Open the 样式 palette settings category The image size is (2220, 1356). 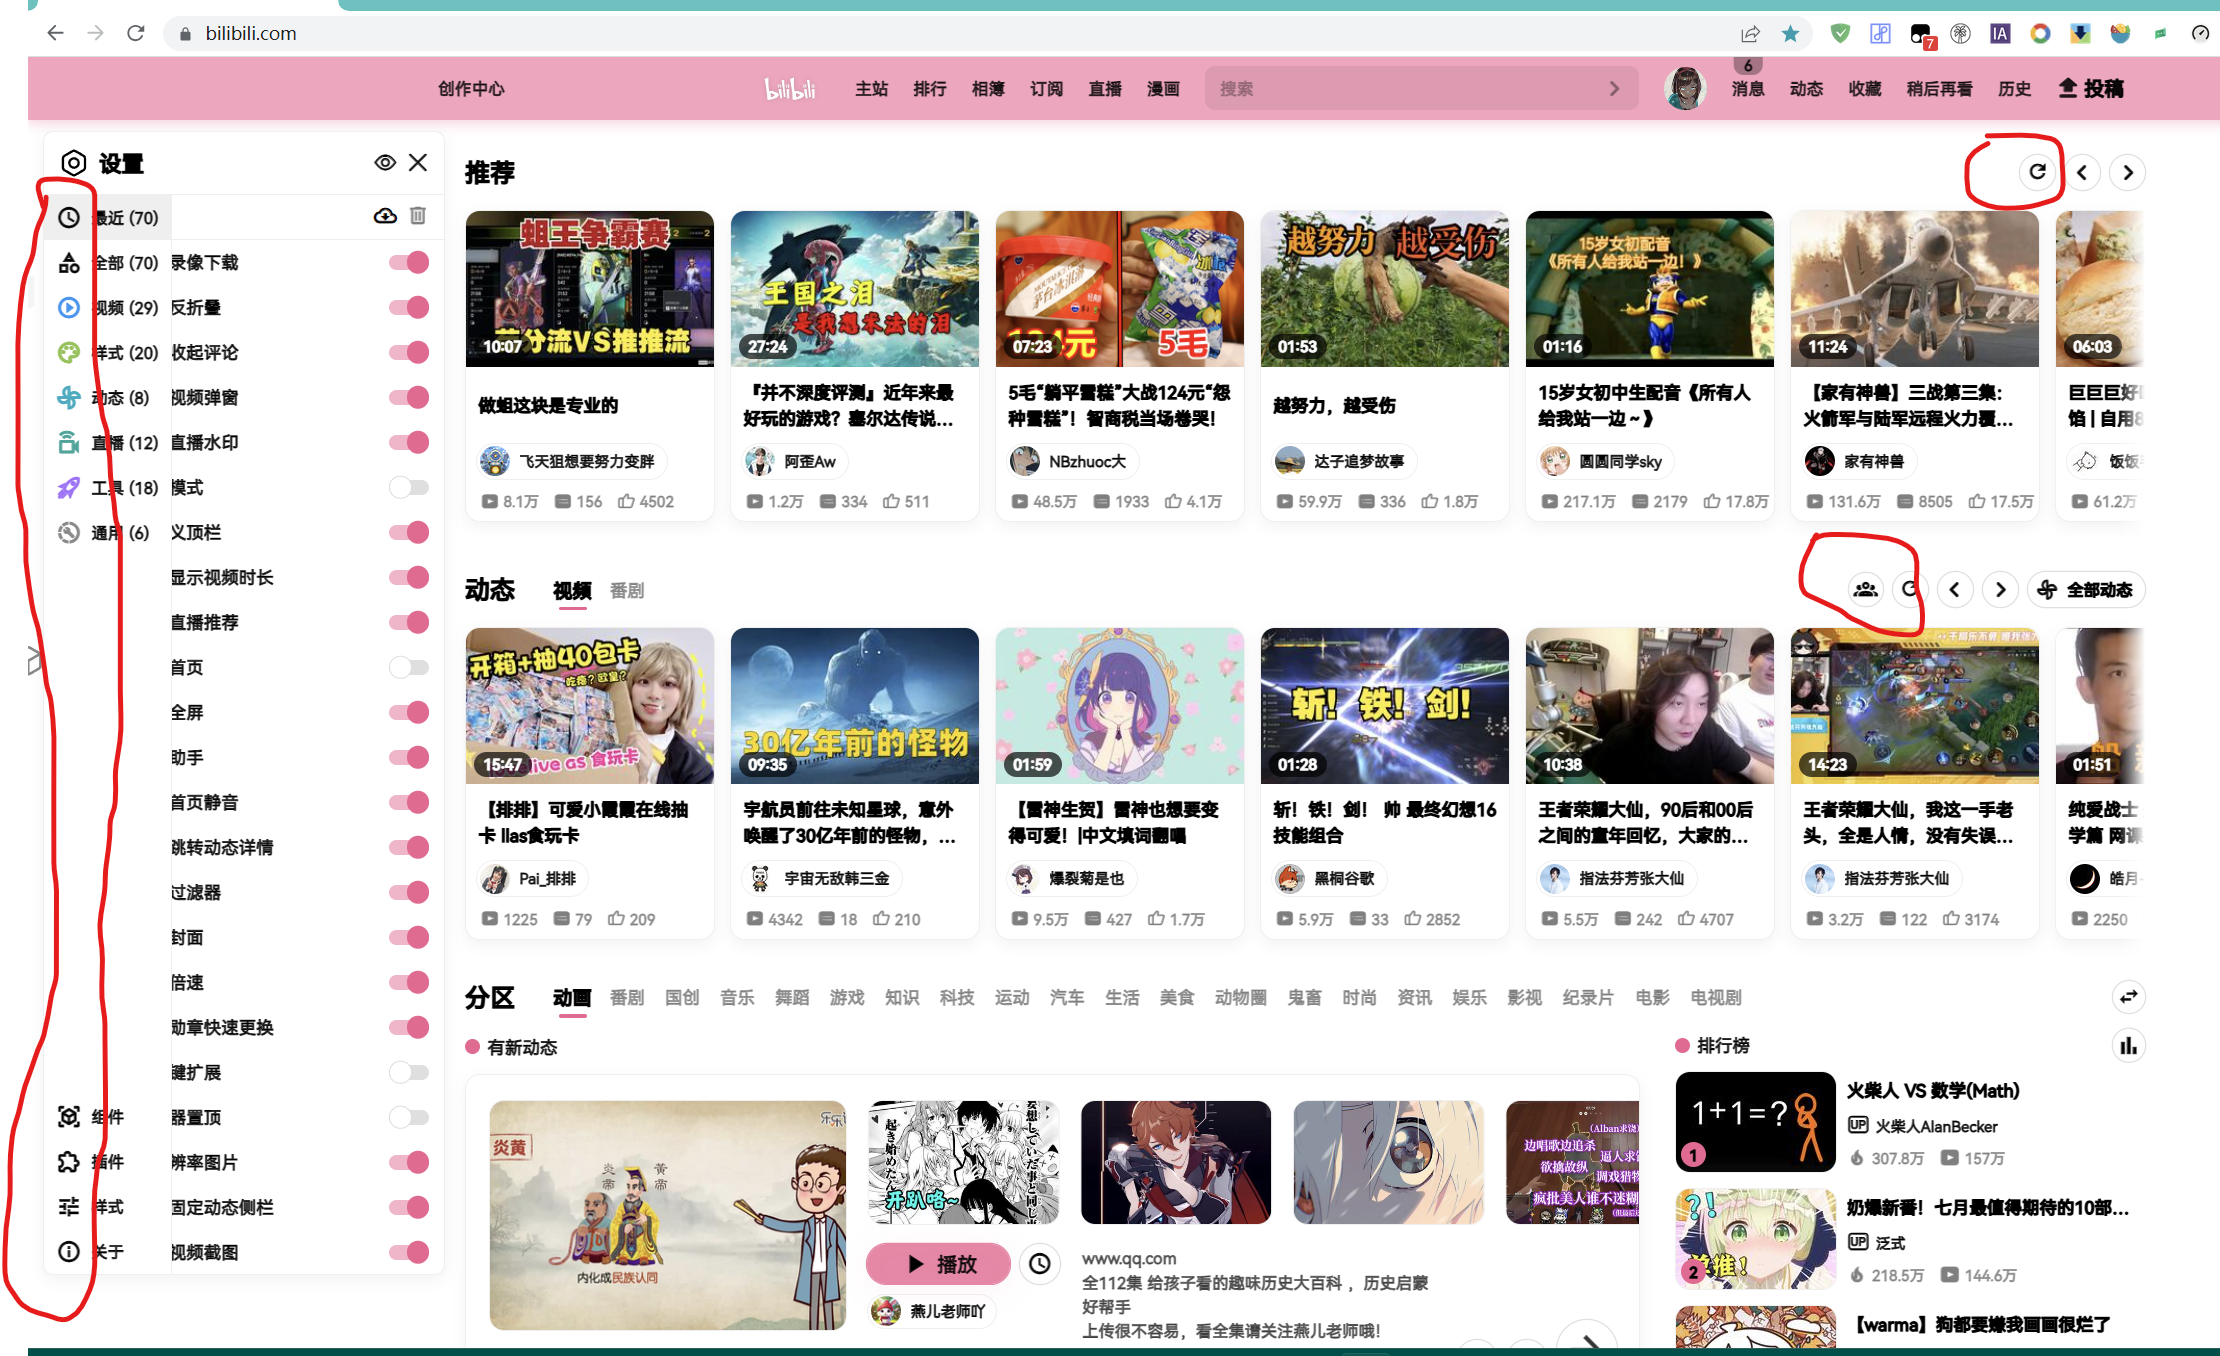coord(110,352)
